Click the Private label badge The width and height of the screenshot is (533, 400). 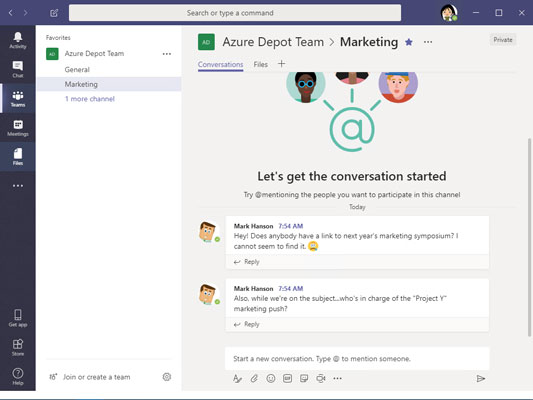[x=503, y=40]
